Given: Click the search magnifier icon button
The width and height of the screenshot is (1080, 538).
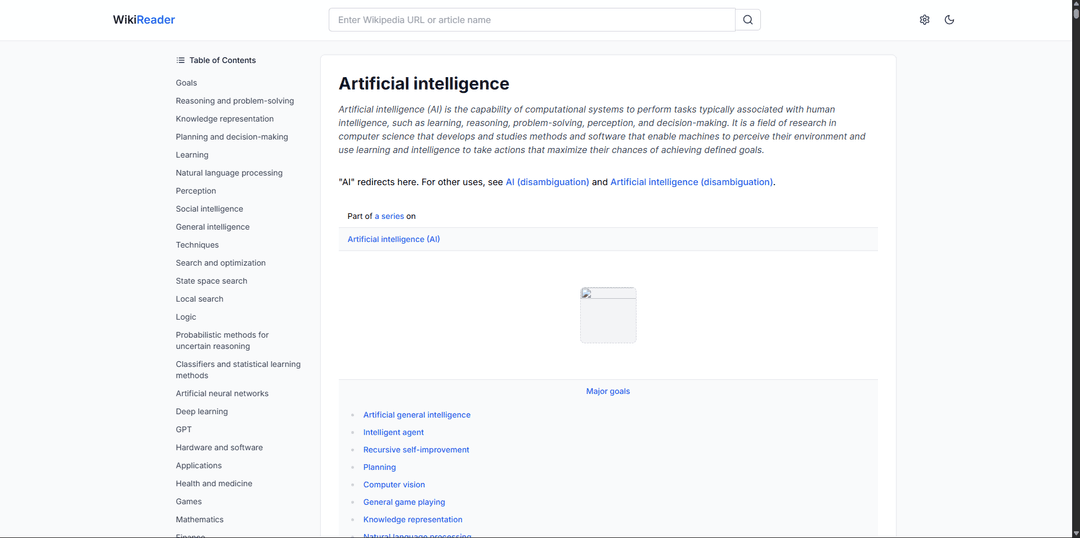Looking at the screenshot, I should [x=748, y=20].
